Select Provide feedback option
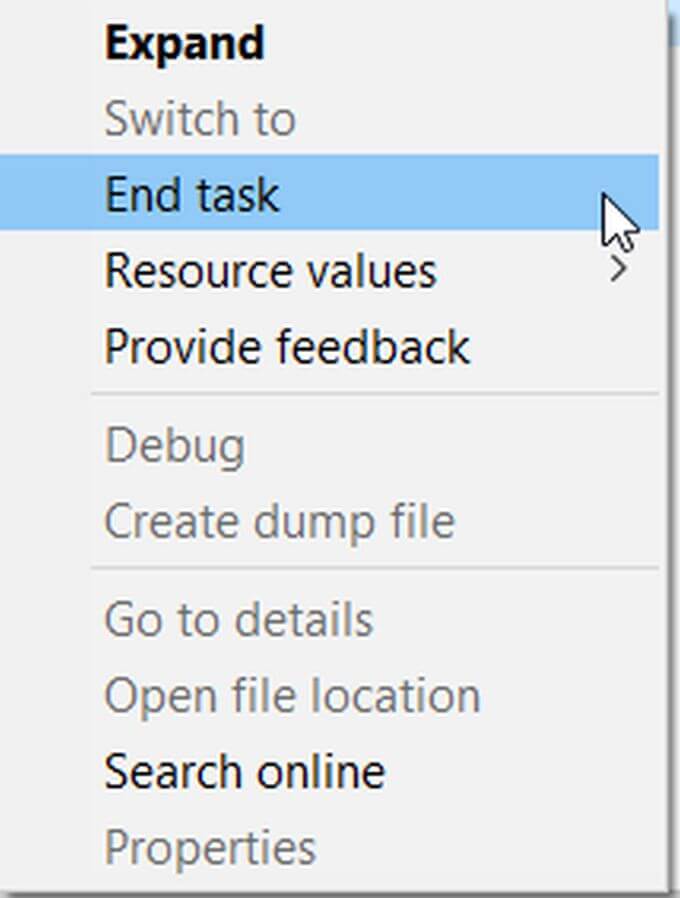The height and width of the screenshot is (898, 680). (x=287, y=347)
